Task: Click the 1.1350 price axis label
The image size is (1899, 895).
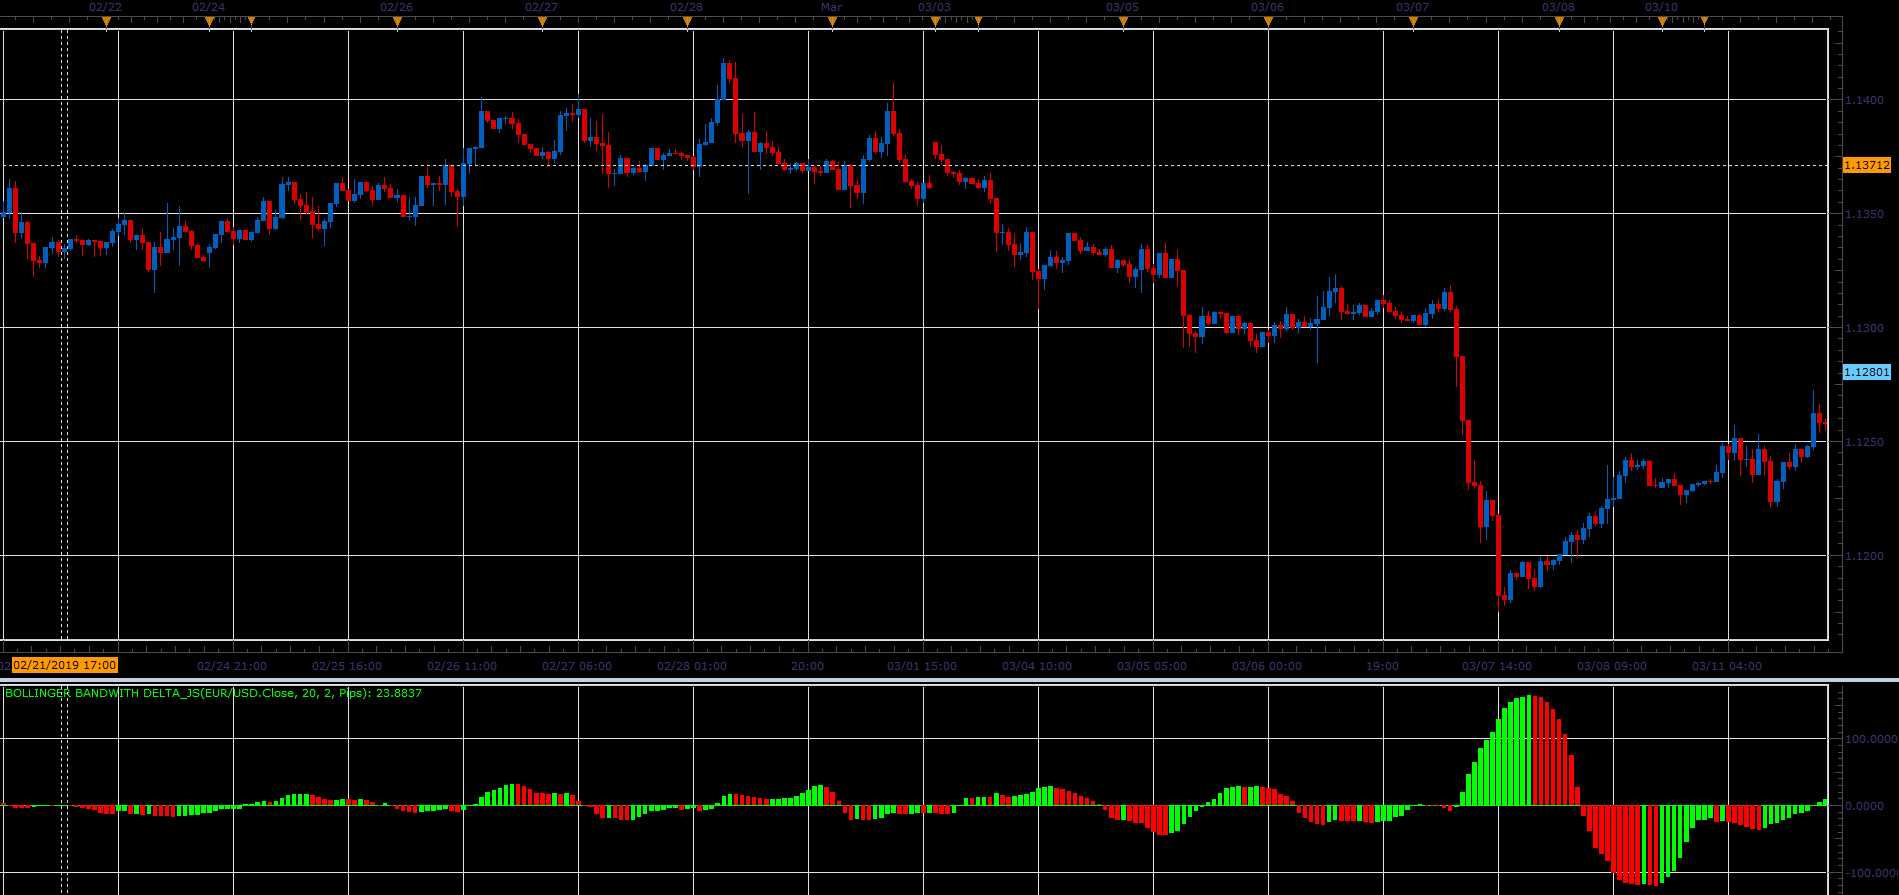Action: [1864, 214]
